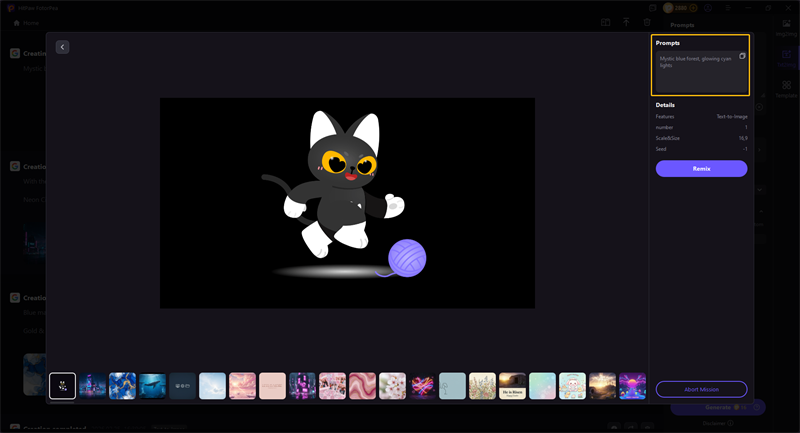Open the Txt2Img tab in the sidebar
800x433 pixels.
pos(786,58)
